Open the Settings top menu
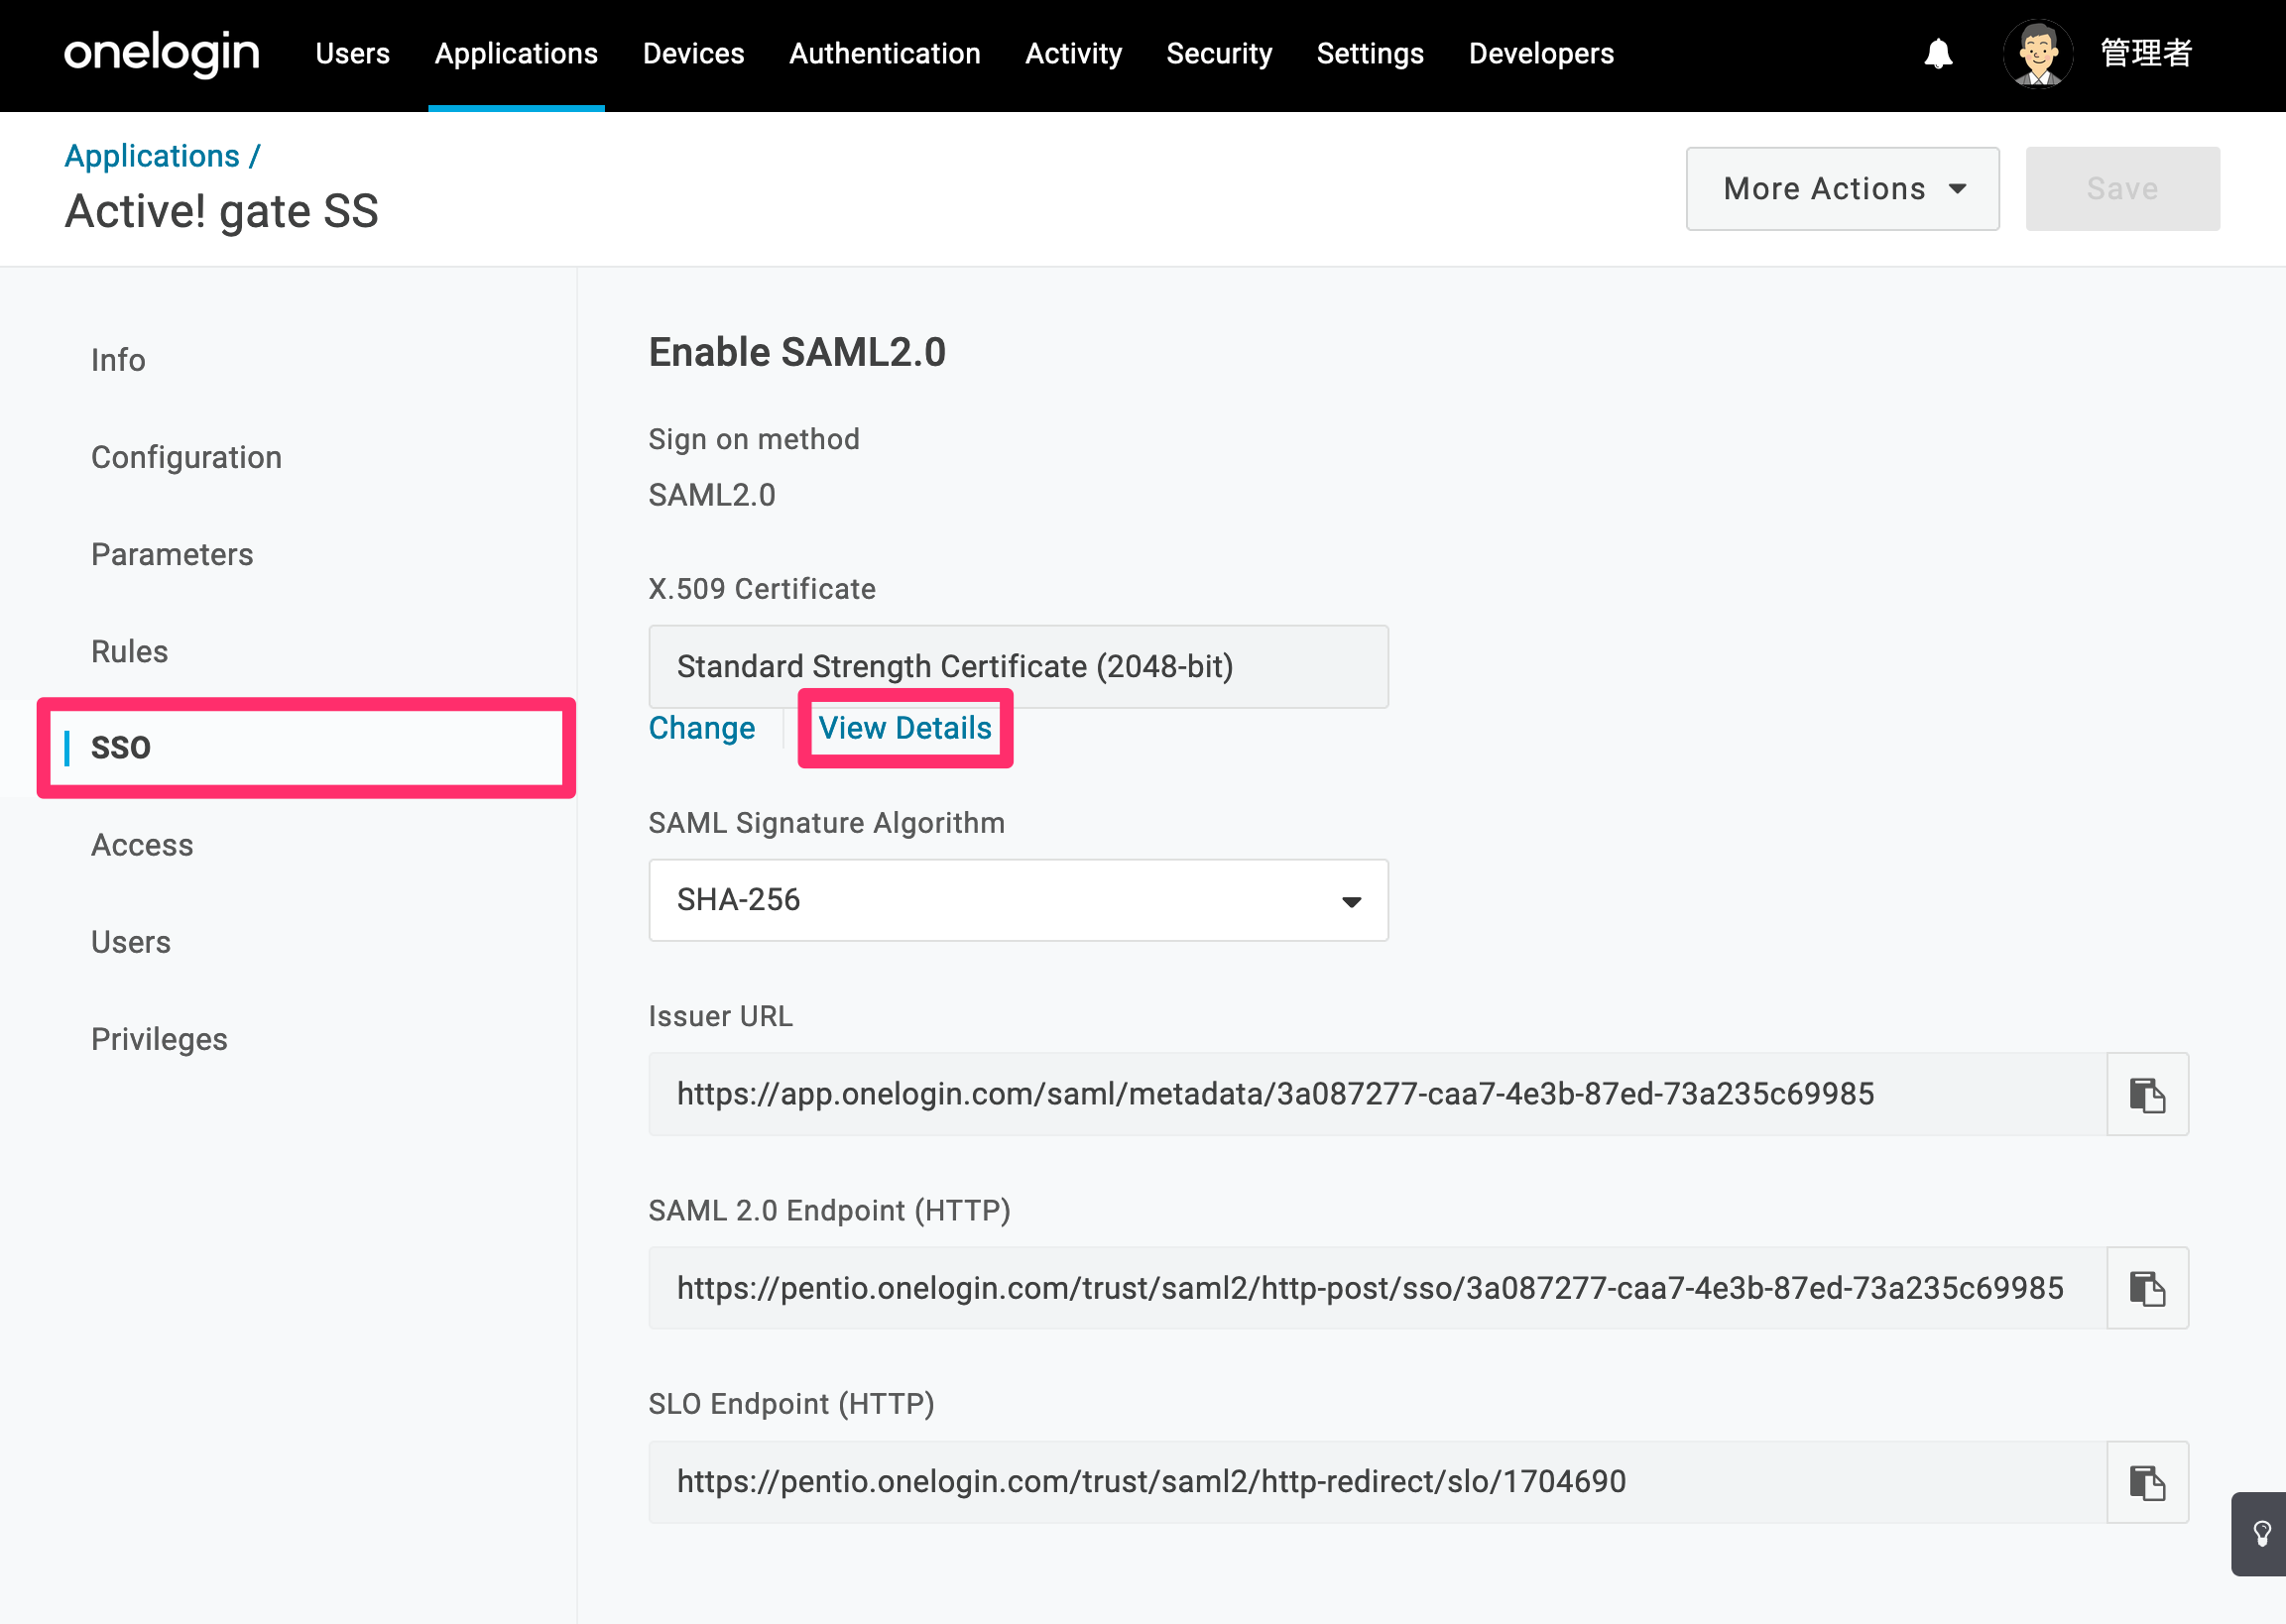Viewport: 2286px width, 1624px height. pyautogui.click(x=1370, y=54)
